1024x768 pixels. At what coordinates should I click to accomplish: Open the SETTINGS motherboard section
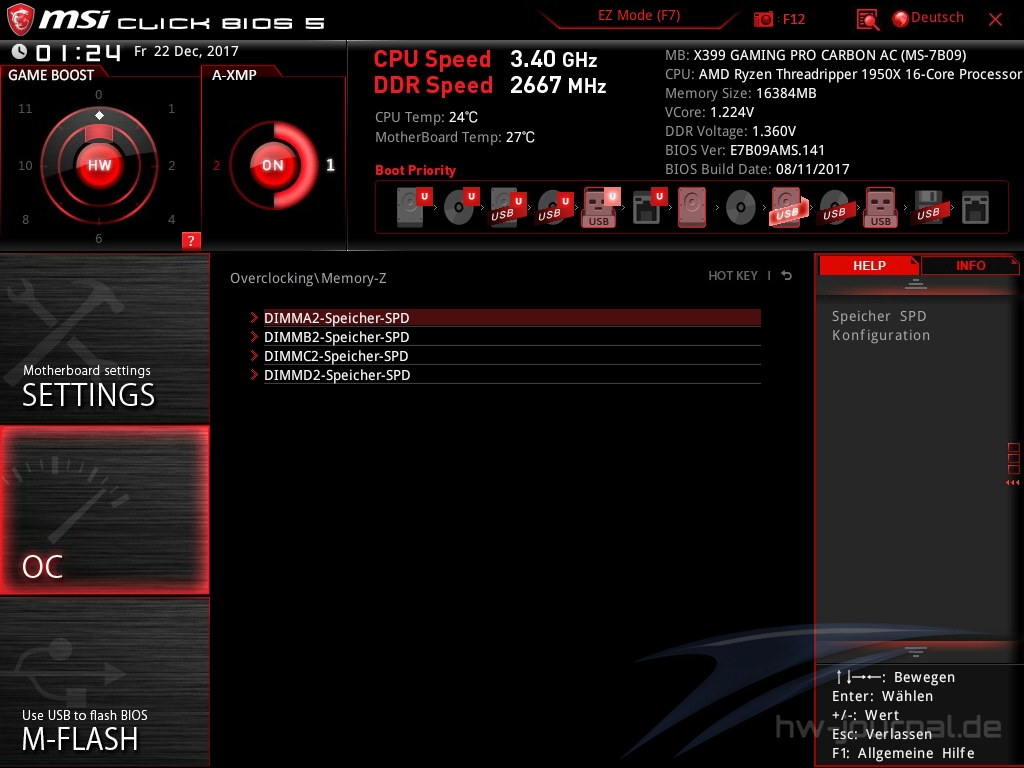104,338
